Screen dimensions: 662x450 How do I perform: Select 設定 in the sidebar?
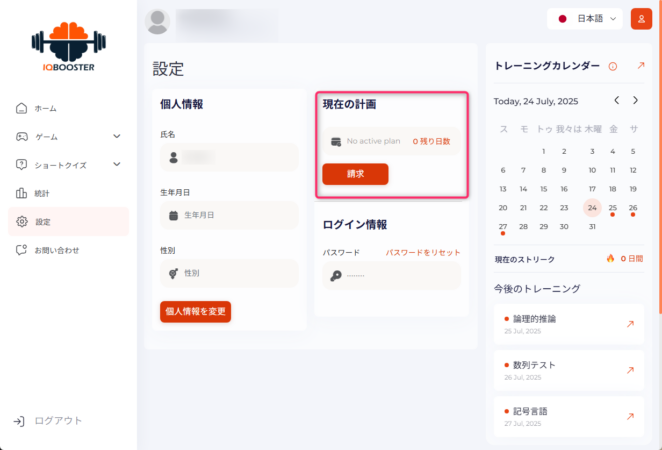[x=68, y=222]
